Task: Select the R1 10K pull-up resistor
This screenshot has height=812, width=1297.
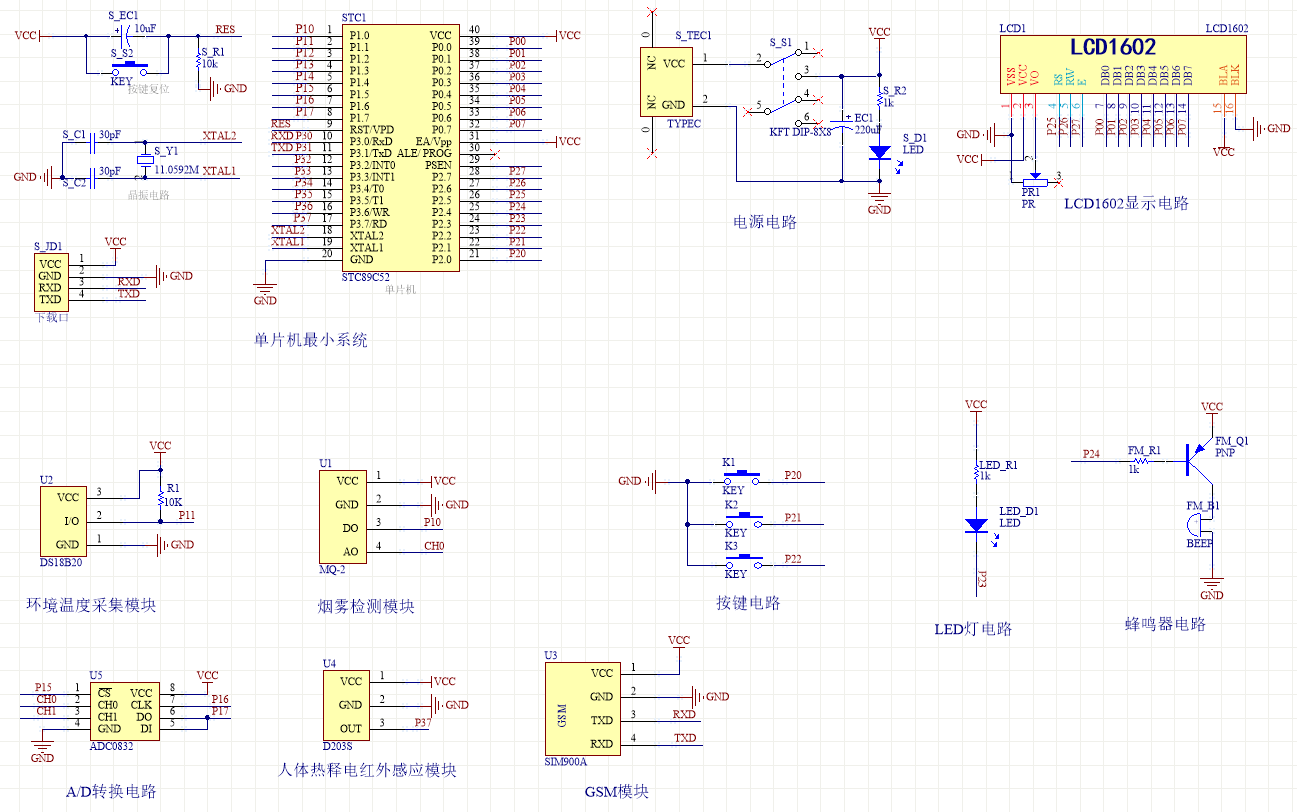Action: tap(160, 496)
